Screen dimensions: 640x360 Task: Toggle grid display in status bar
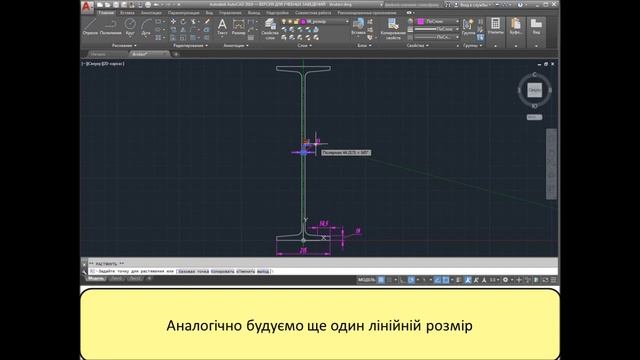[381, 280]
